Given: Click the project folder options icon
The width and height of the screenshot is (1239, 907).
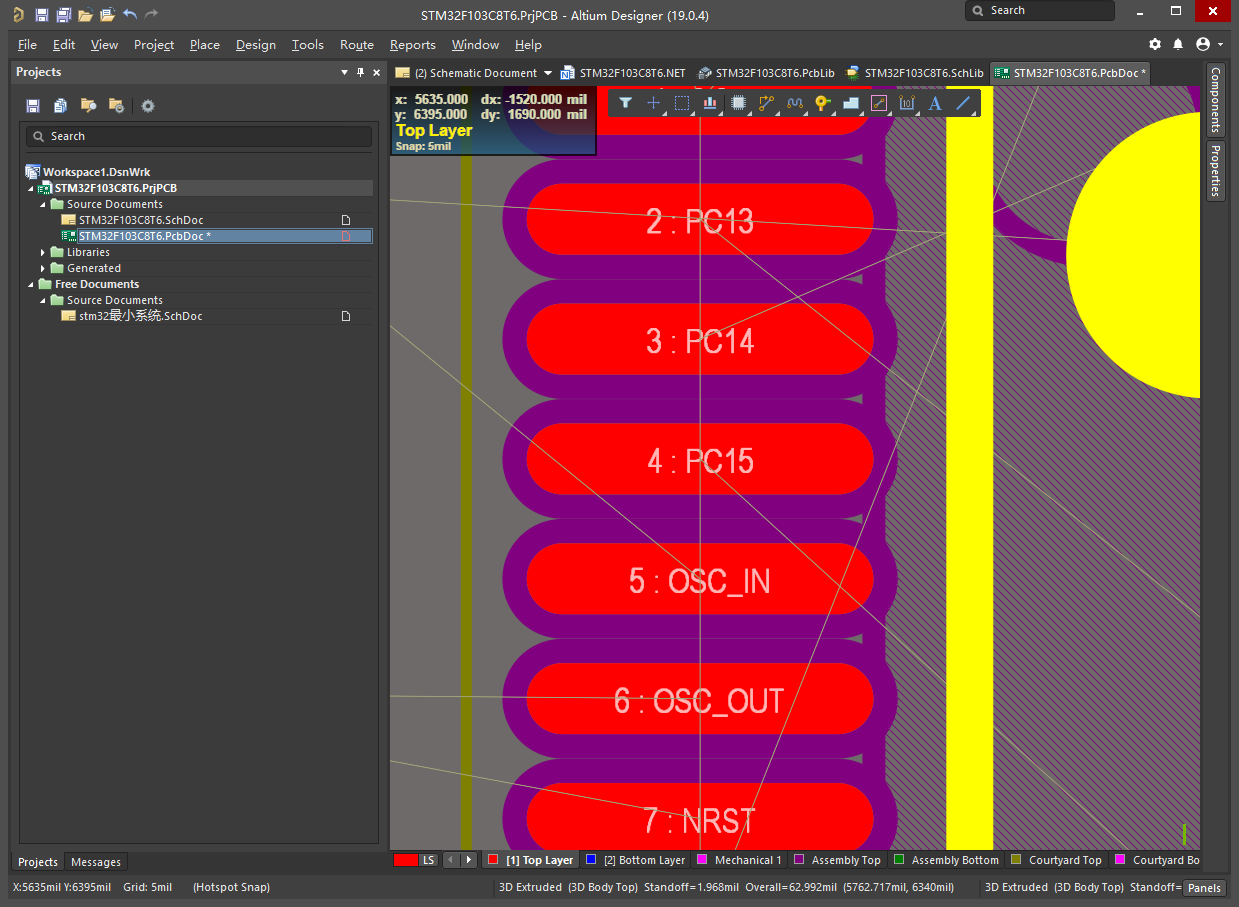Looking at the screenshot, I should 116,106.
